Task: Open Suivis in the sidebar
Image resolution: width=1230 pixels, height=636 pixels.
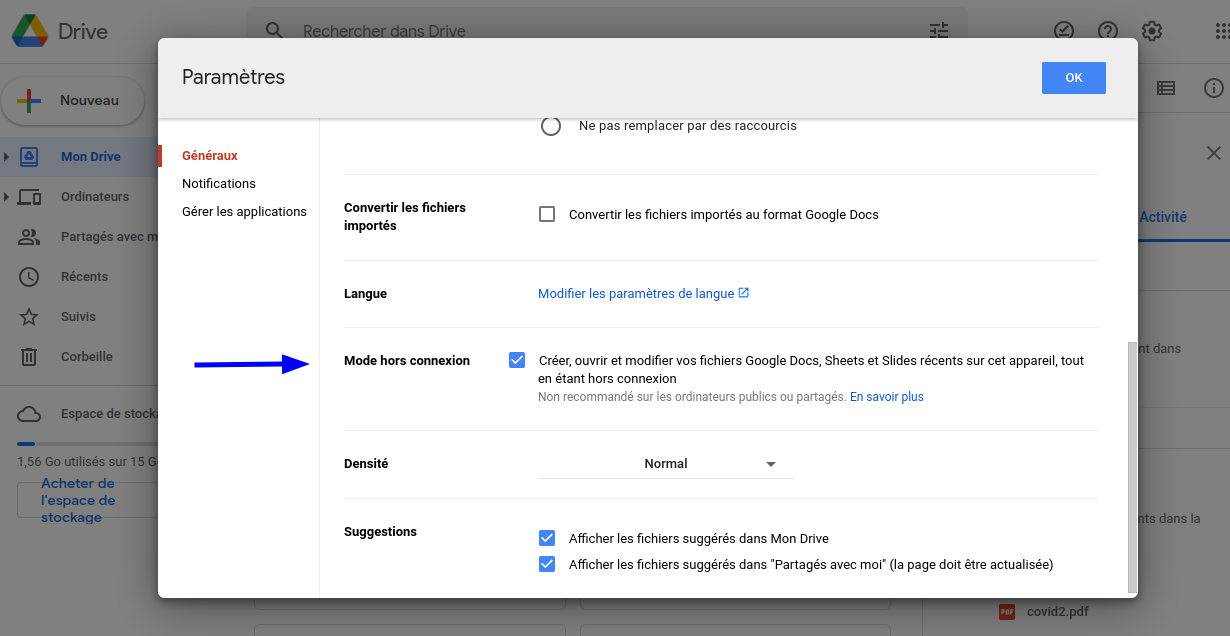Action: pyautogui.click(x=79, y=317)
